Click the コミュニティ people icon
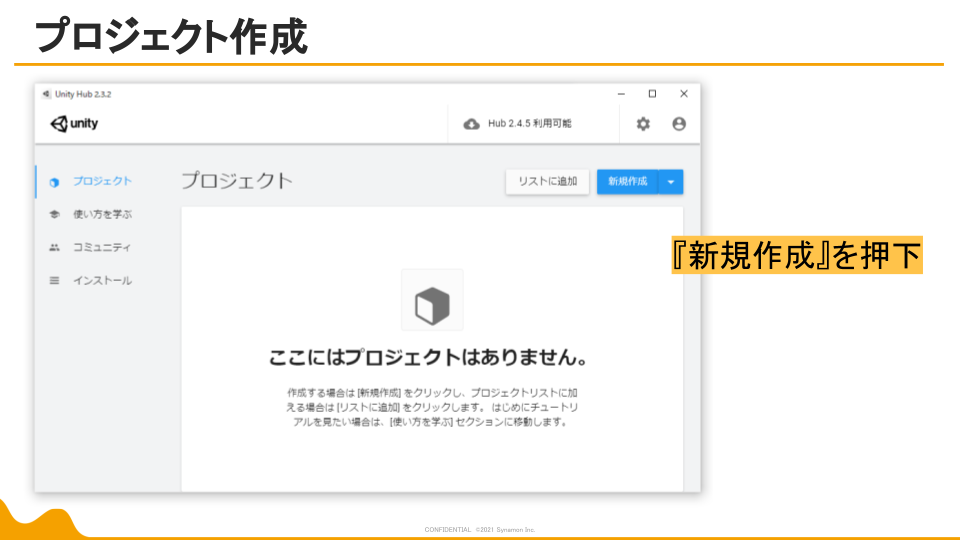The height and width of the screenshot is (540, 960). (54, 247)
